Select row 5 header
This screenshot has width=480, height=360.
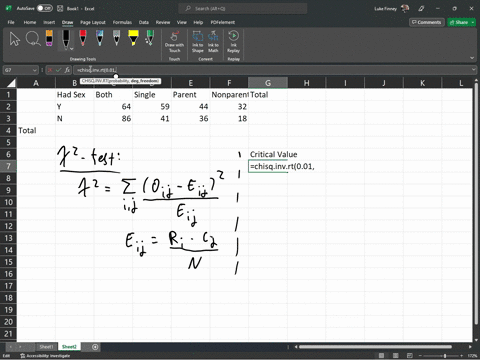point(8,142)
